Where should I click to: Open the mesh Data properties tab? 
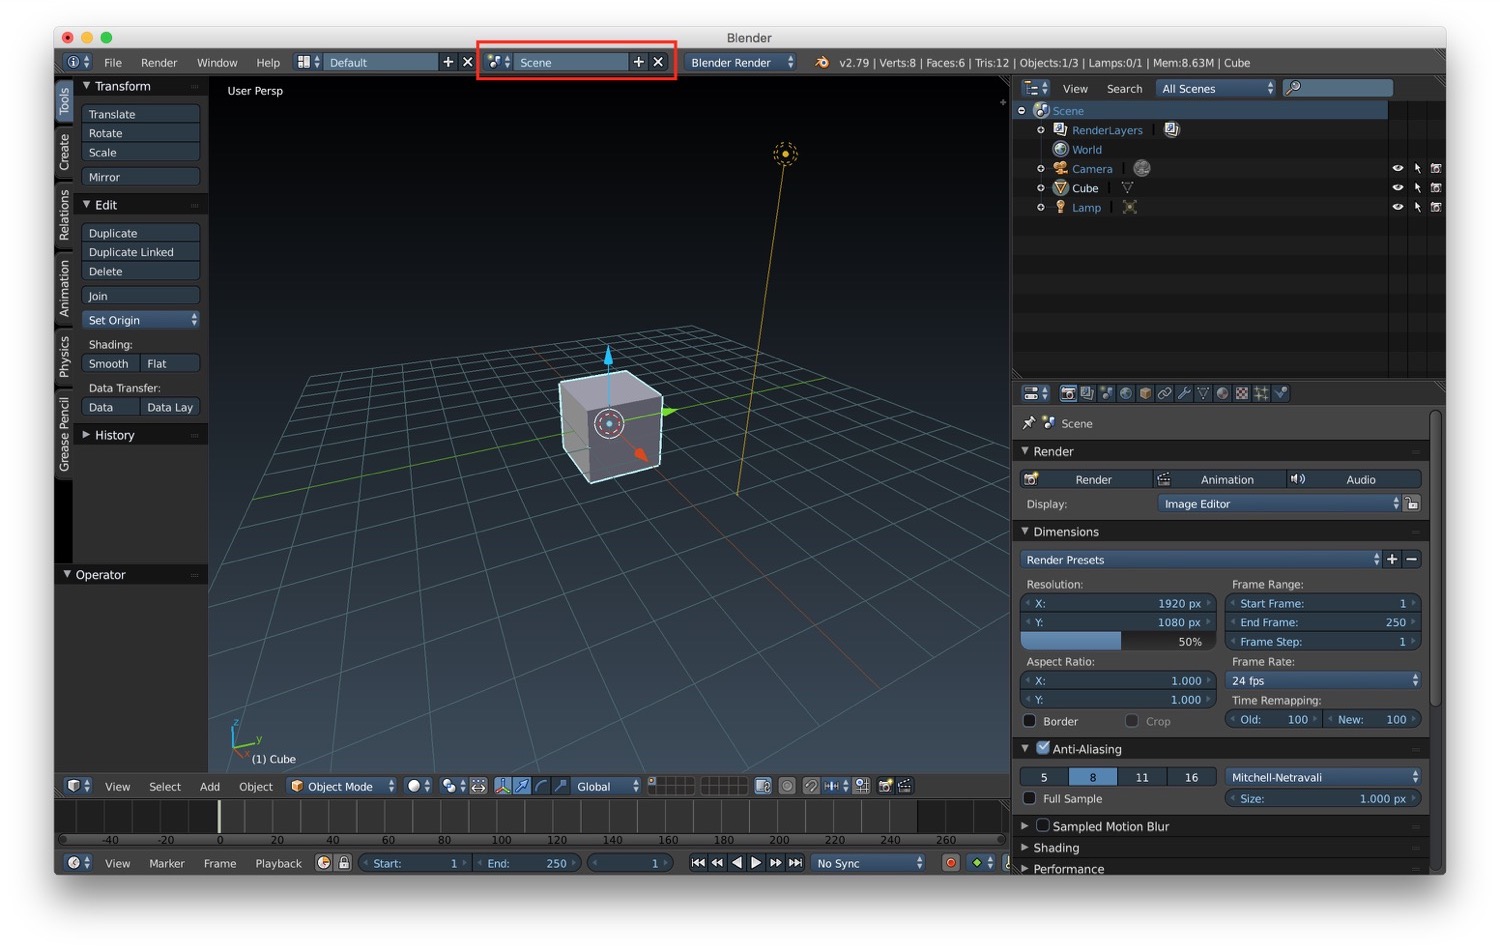point(1203,393)
